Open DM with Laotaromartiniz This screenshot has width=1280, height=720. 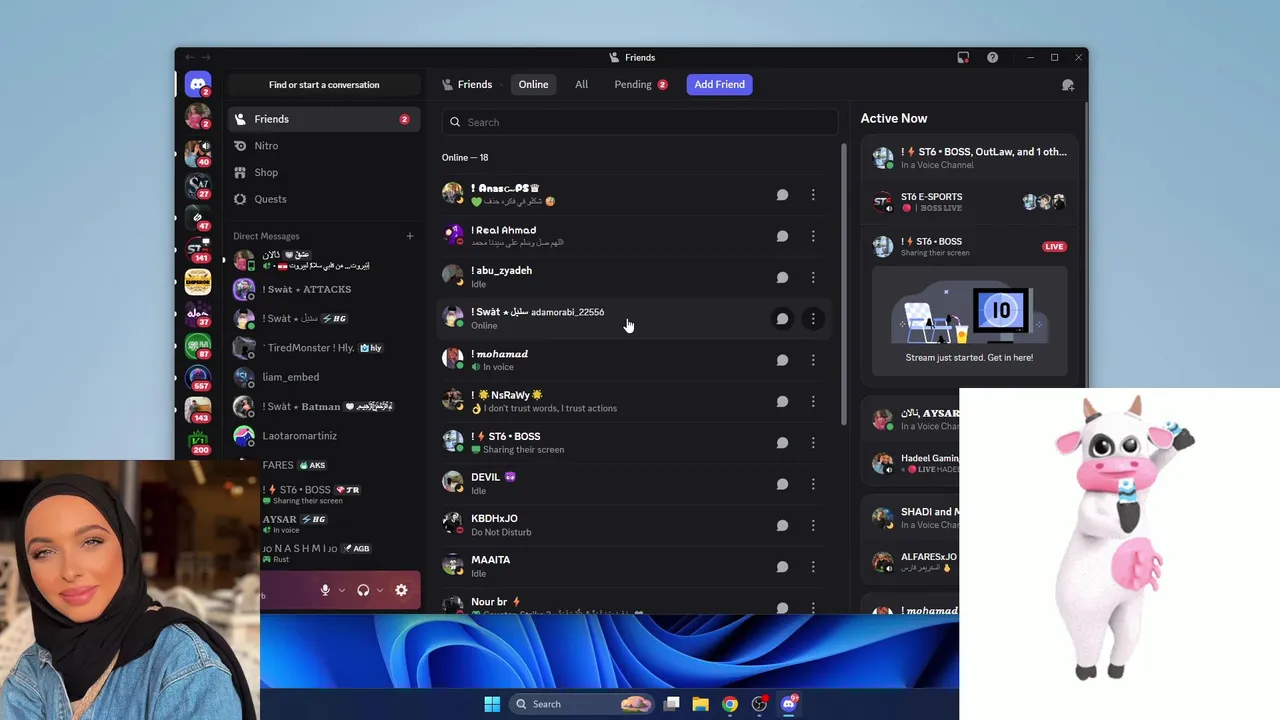[x=323, y=436]
